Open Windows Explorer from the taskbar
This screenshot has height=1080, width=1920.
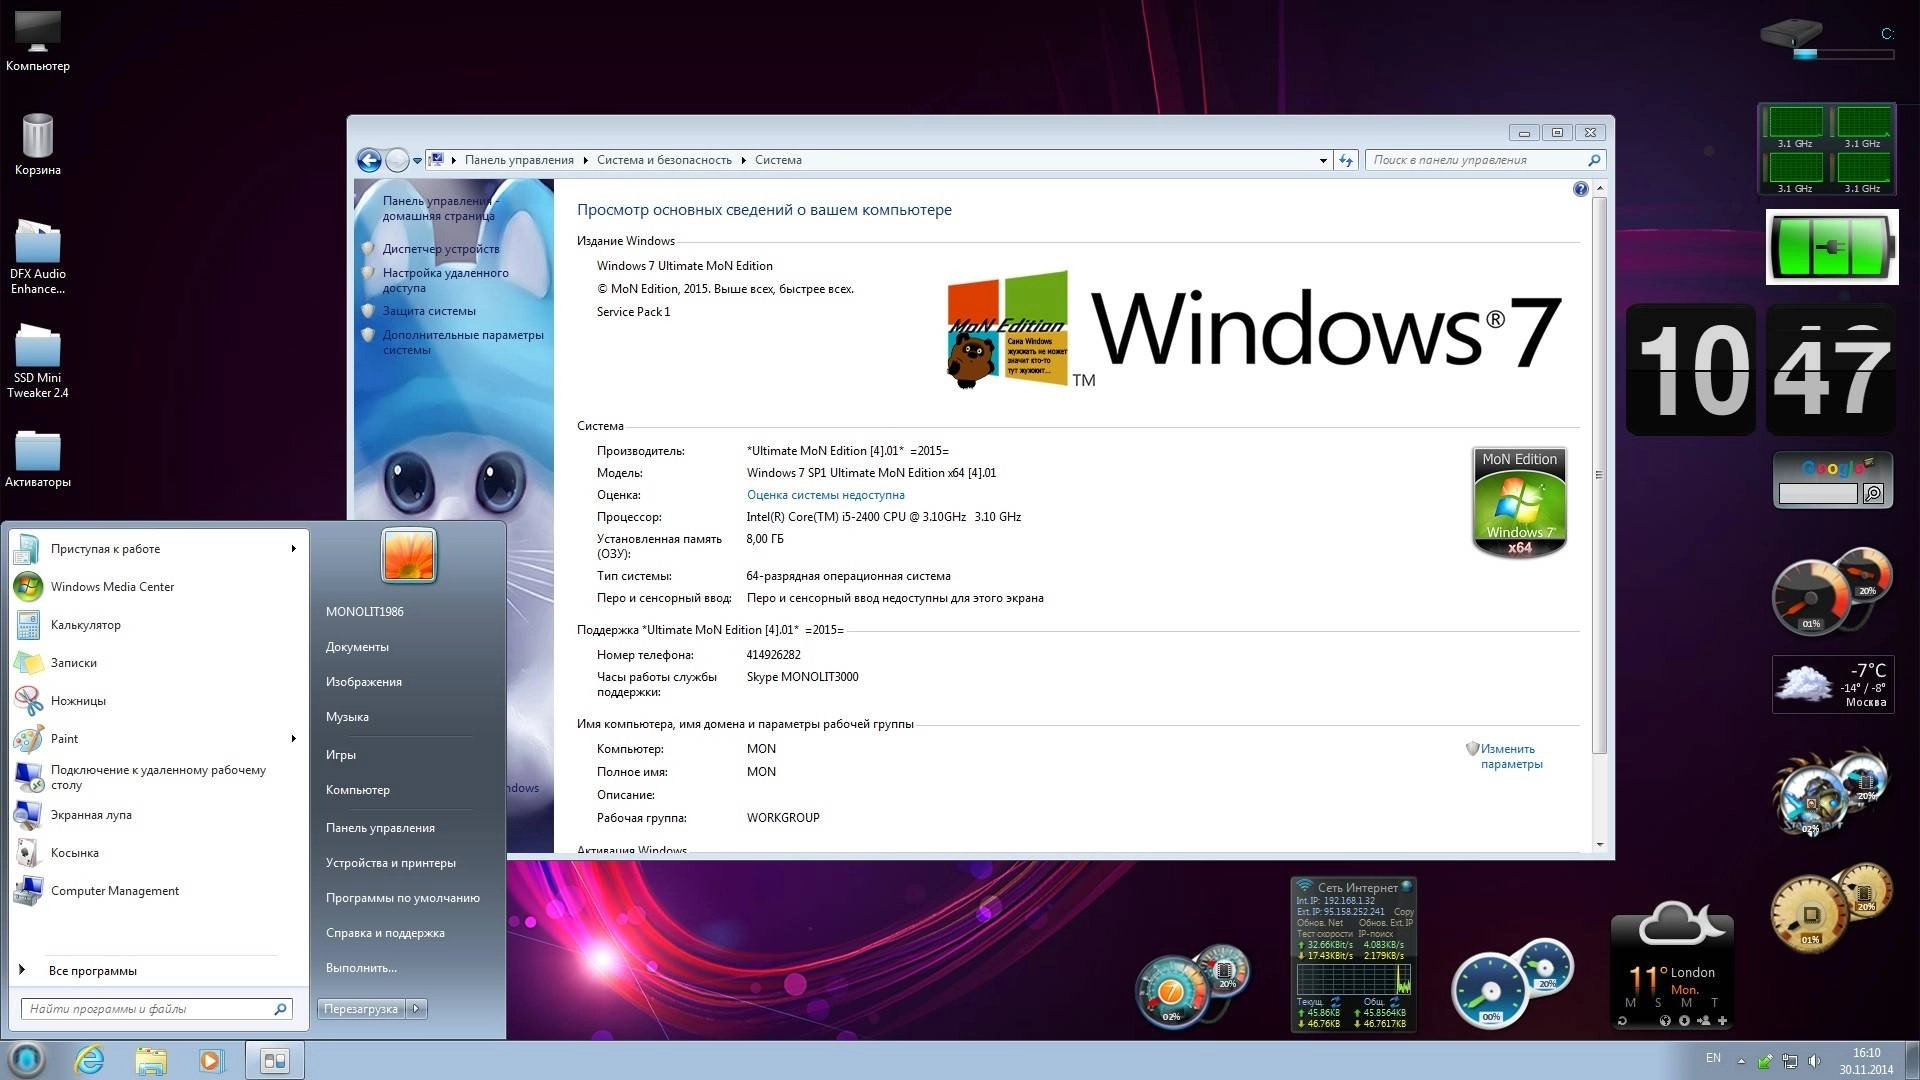pos(150,1060)
